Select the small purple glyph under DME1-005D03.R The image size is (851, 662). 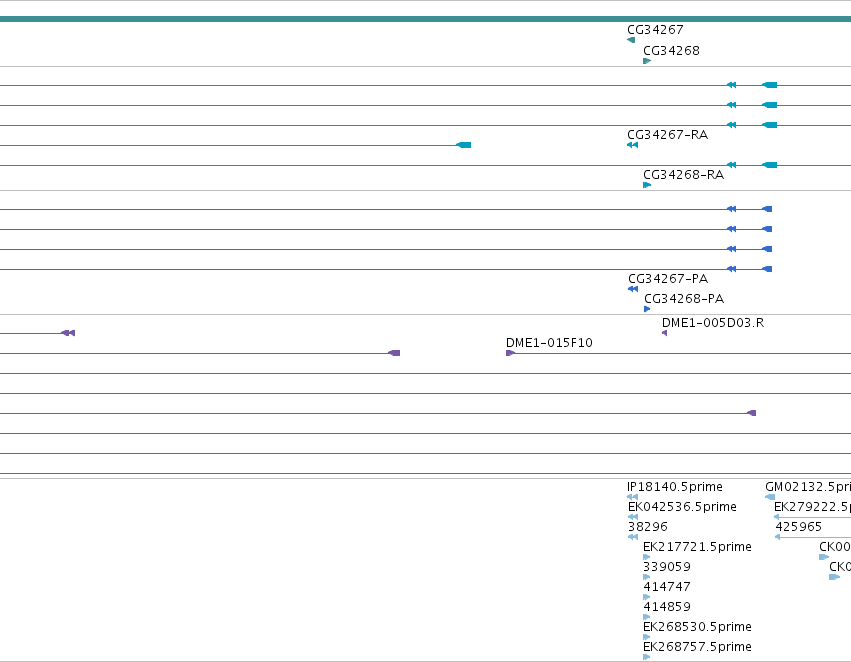[664, 333]
